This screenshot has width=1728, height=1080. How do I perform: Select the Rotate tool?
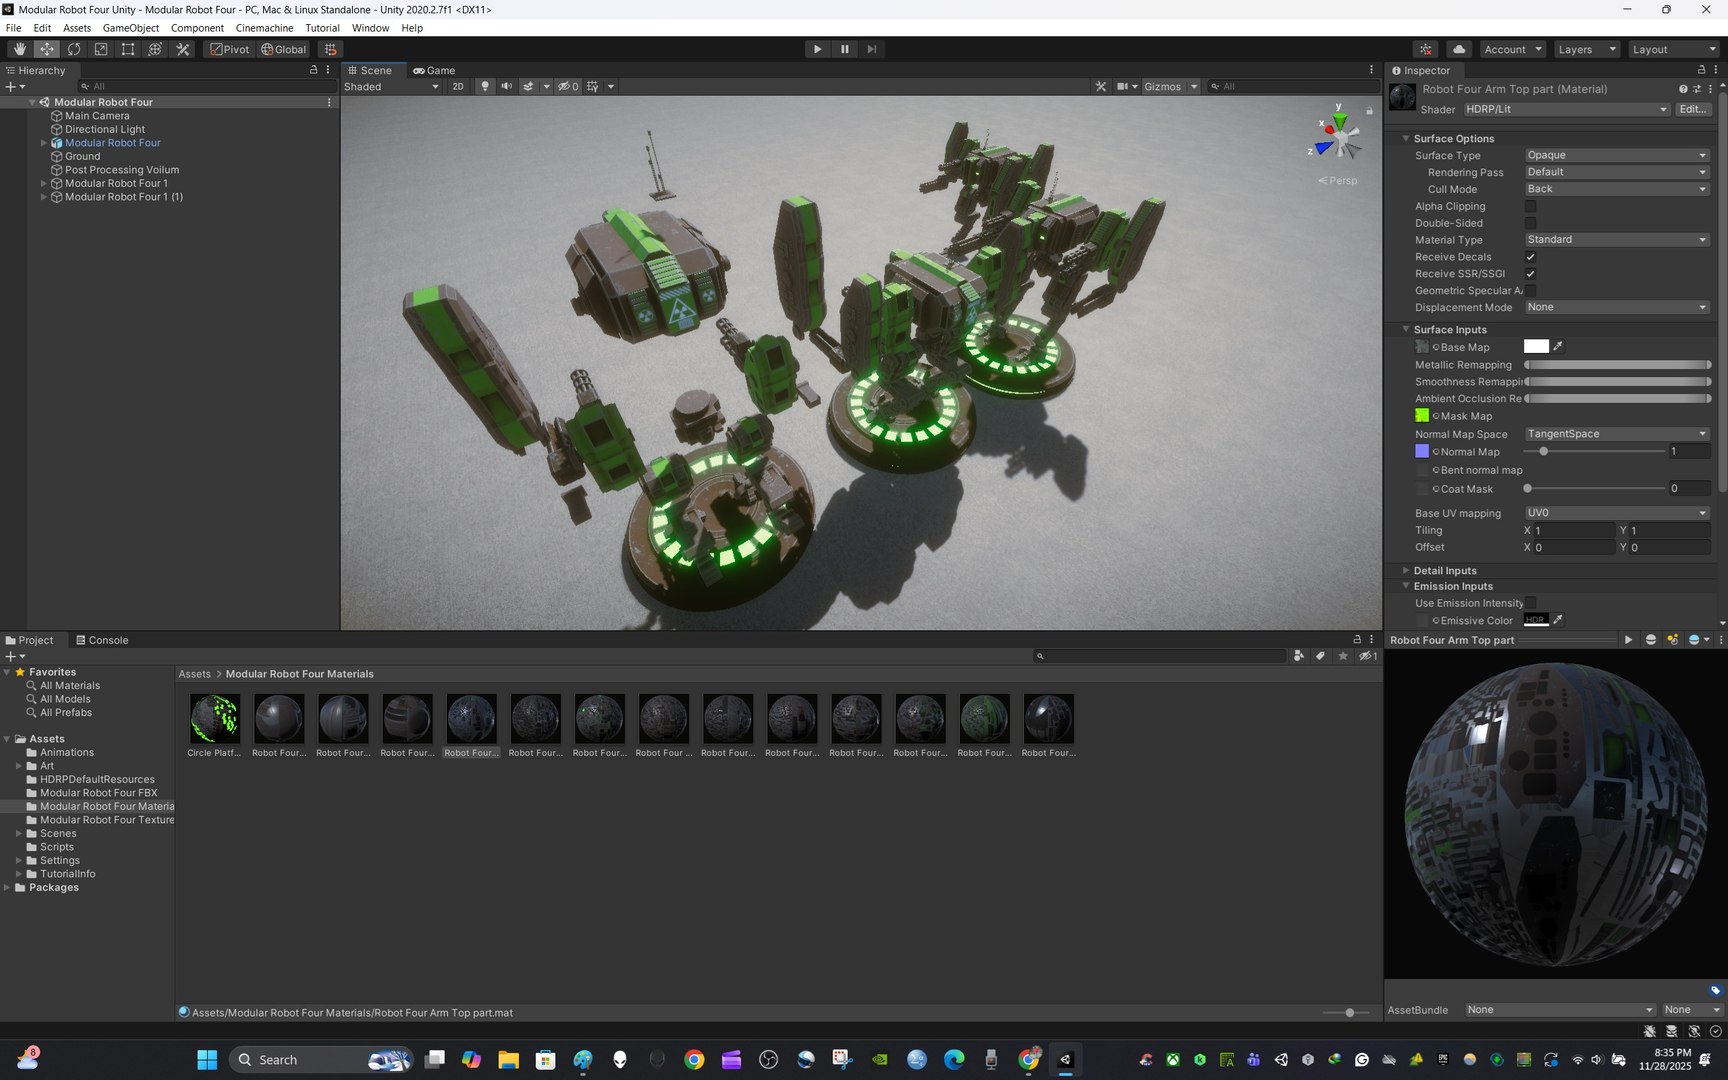click(74, 49)
